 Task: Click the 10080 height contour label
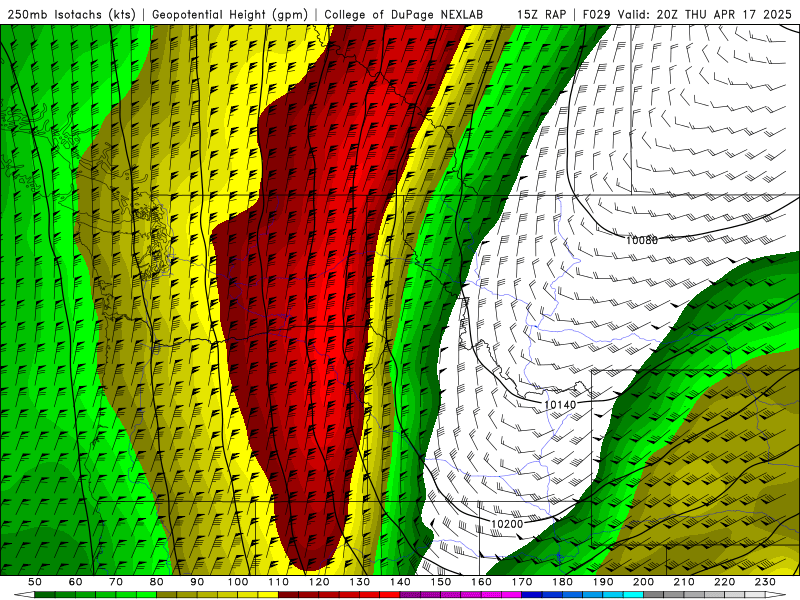[x=641, y=240]
